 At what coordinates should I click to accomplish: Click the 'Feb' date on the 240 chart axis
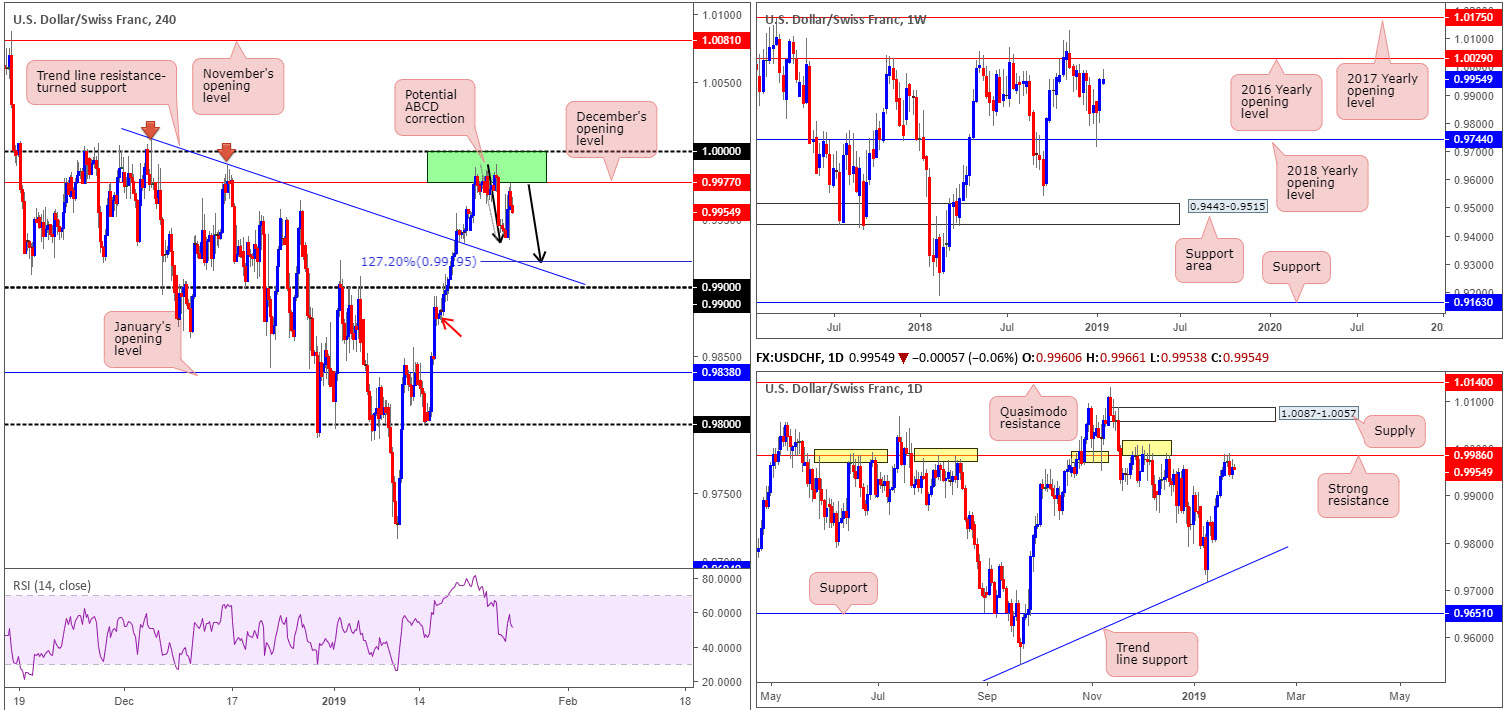pos(568,700)
